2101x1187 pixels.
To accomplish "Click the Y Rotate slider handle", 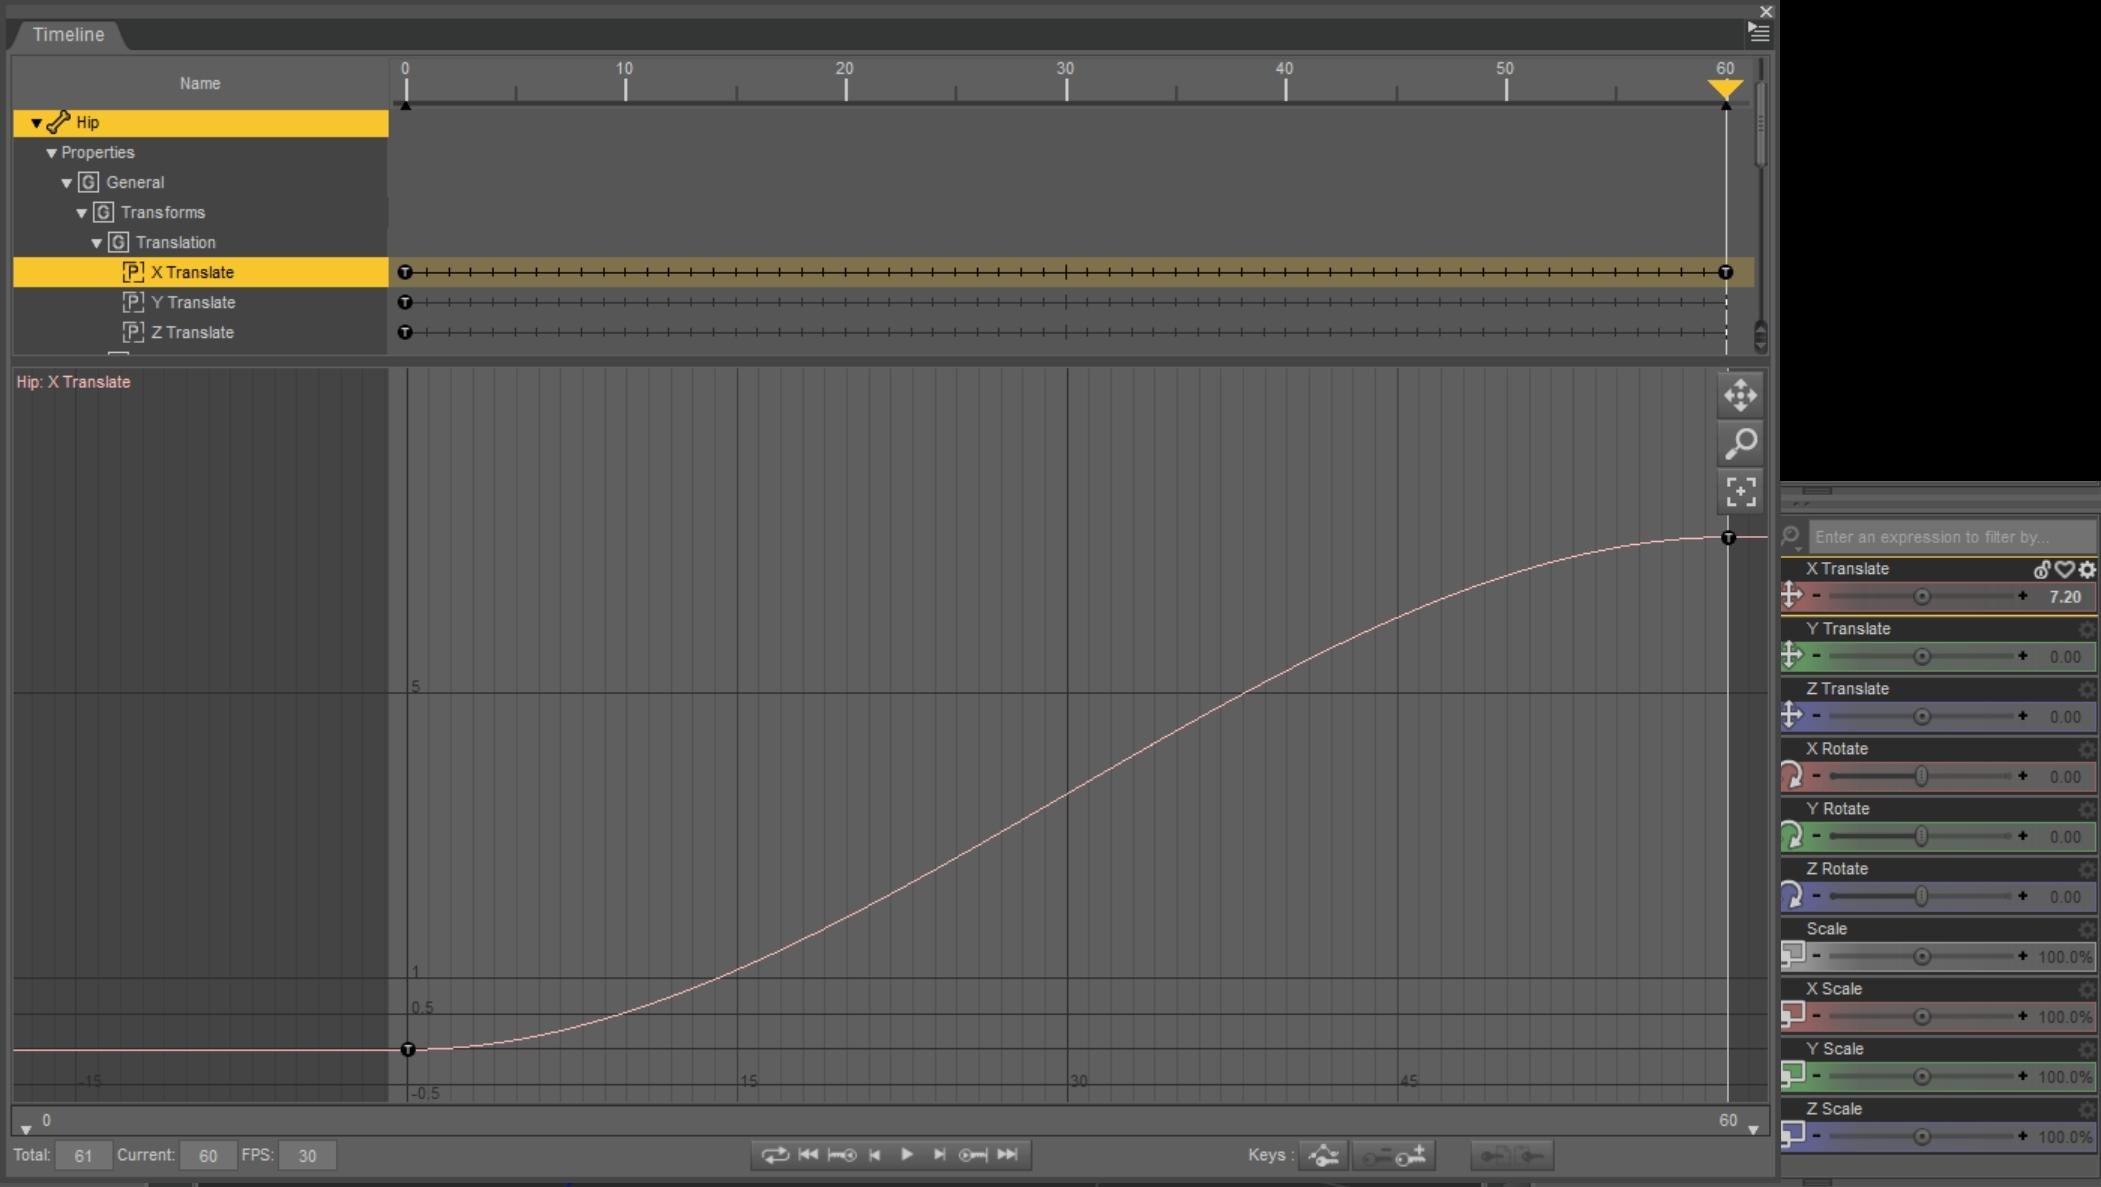I will (x=1921, y=836).
